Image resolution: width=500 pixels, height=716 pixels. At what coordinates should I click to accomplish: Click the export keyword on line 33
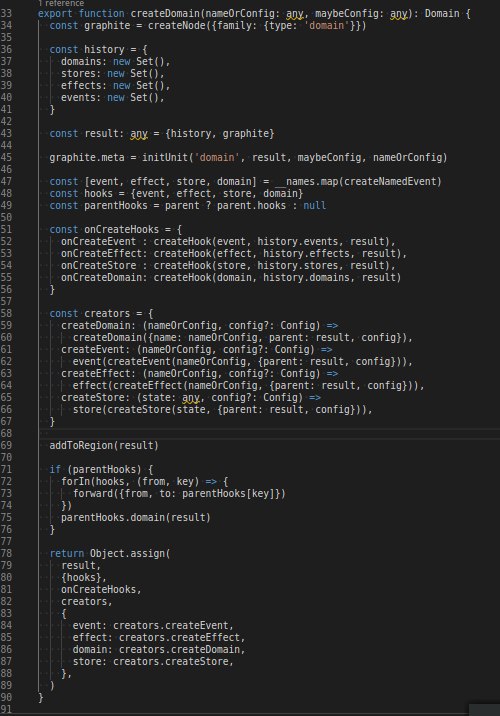pos(55,14)
